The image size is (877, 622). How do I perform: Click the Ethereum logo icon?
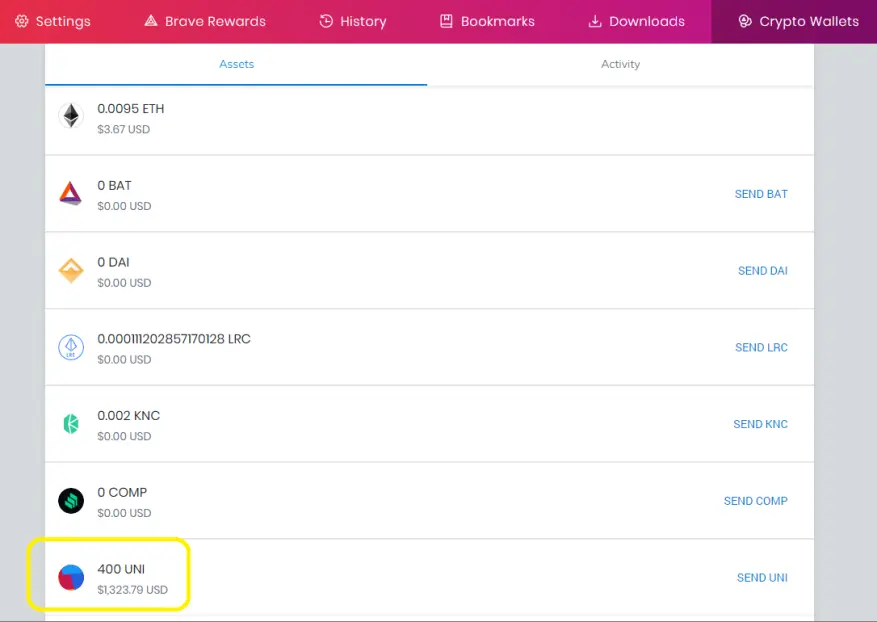click(x=71, y=116)
